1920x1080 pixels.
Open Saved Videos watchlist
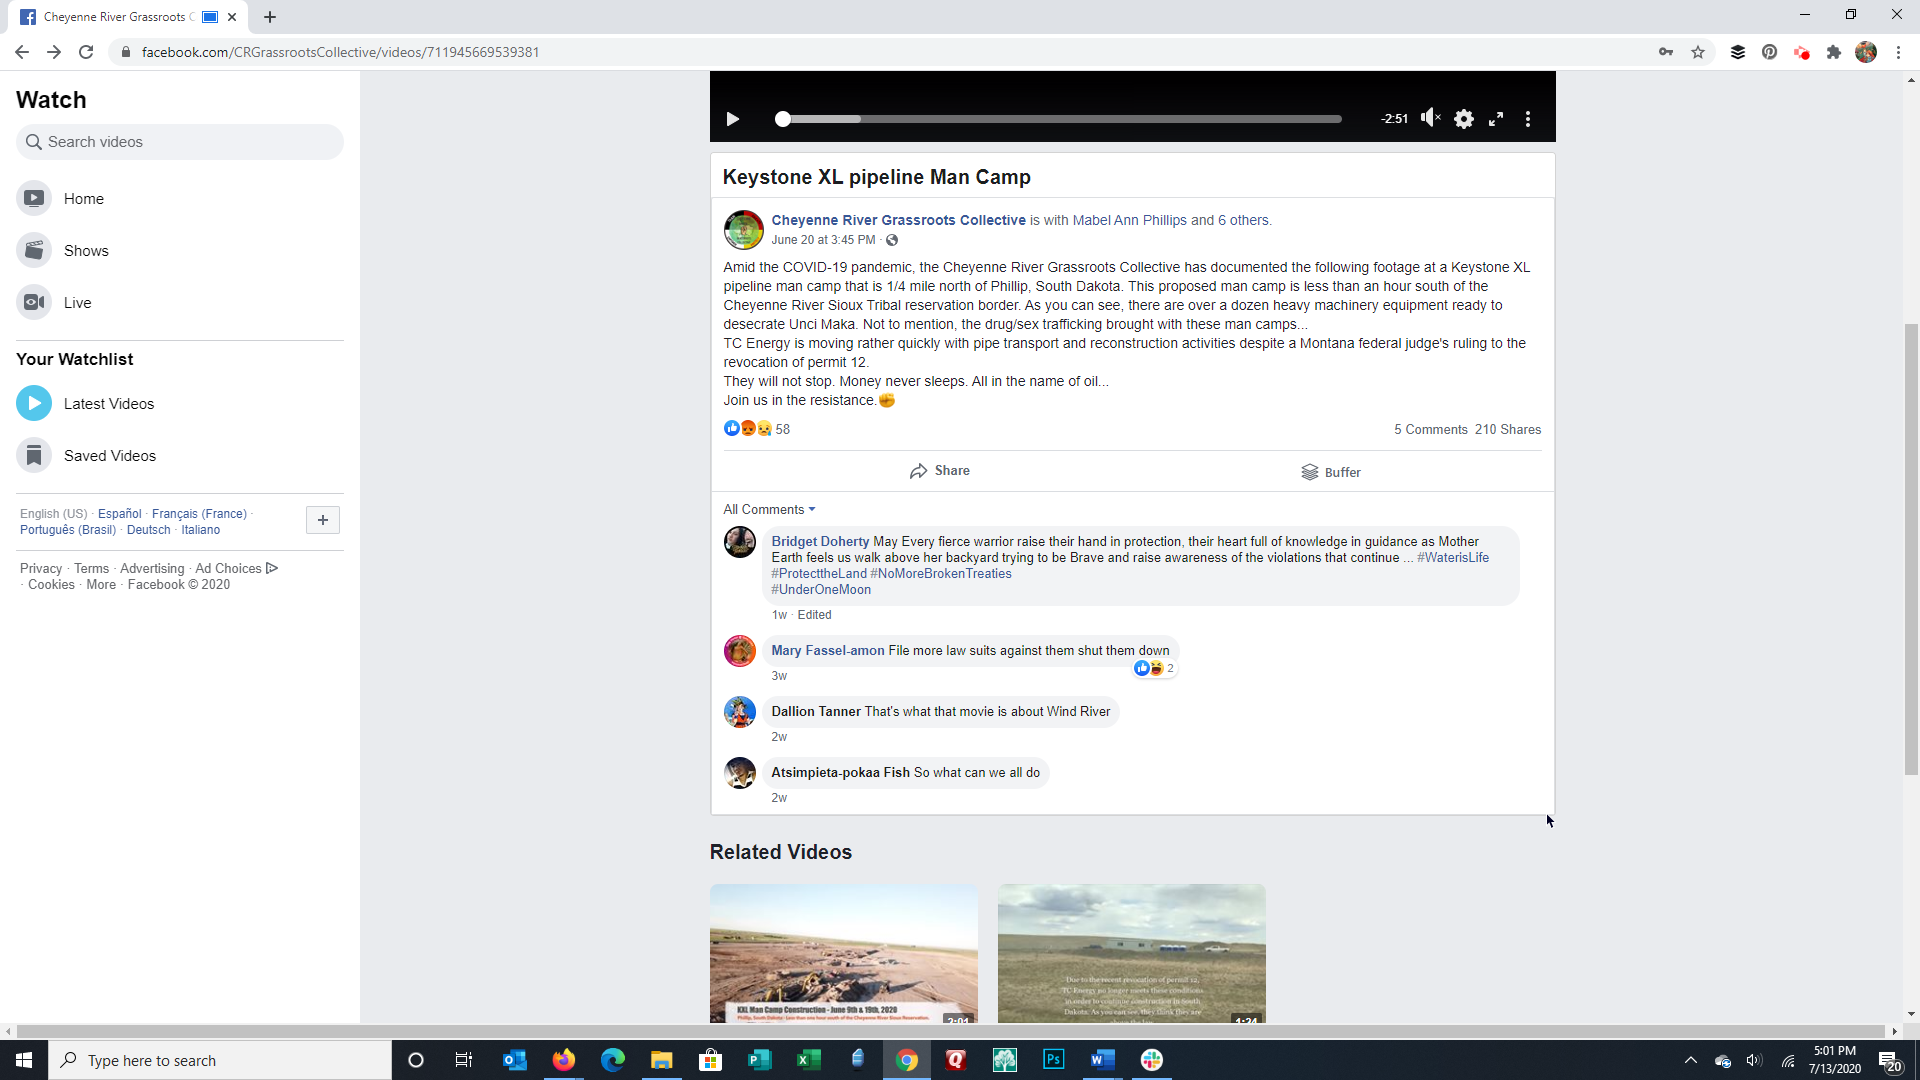[x=109, y=456]
